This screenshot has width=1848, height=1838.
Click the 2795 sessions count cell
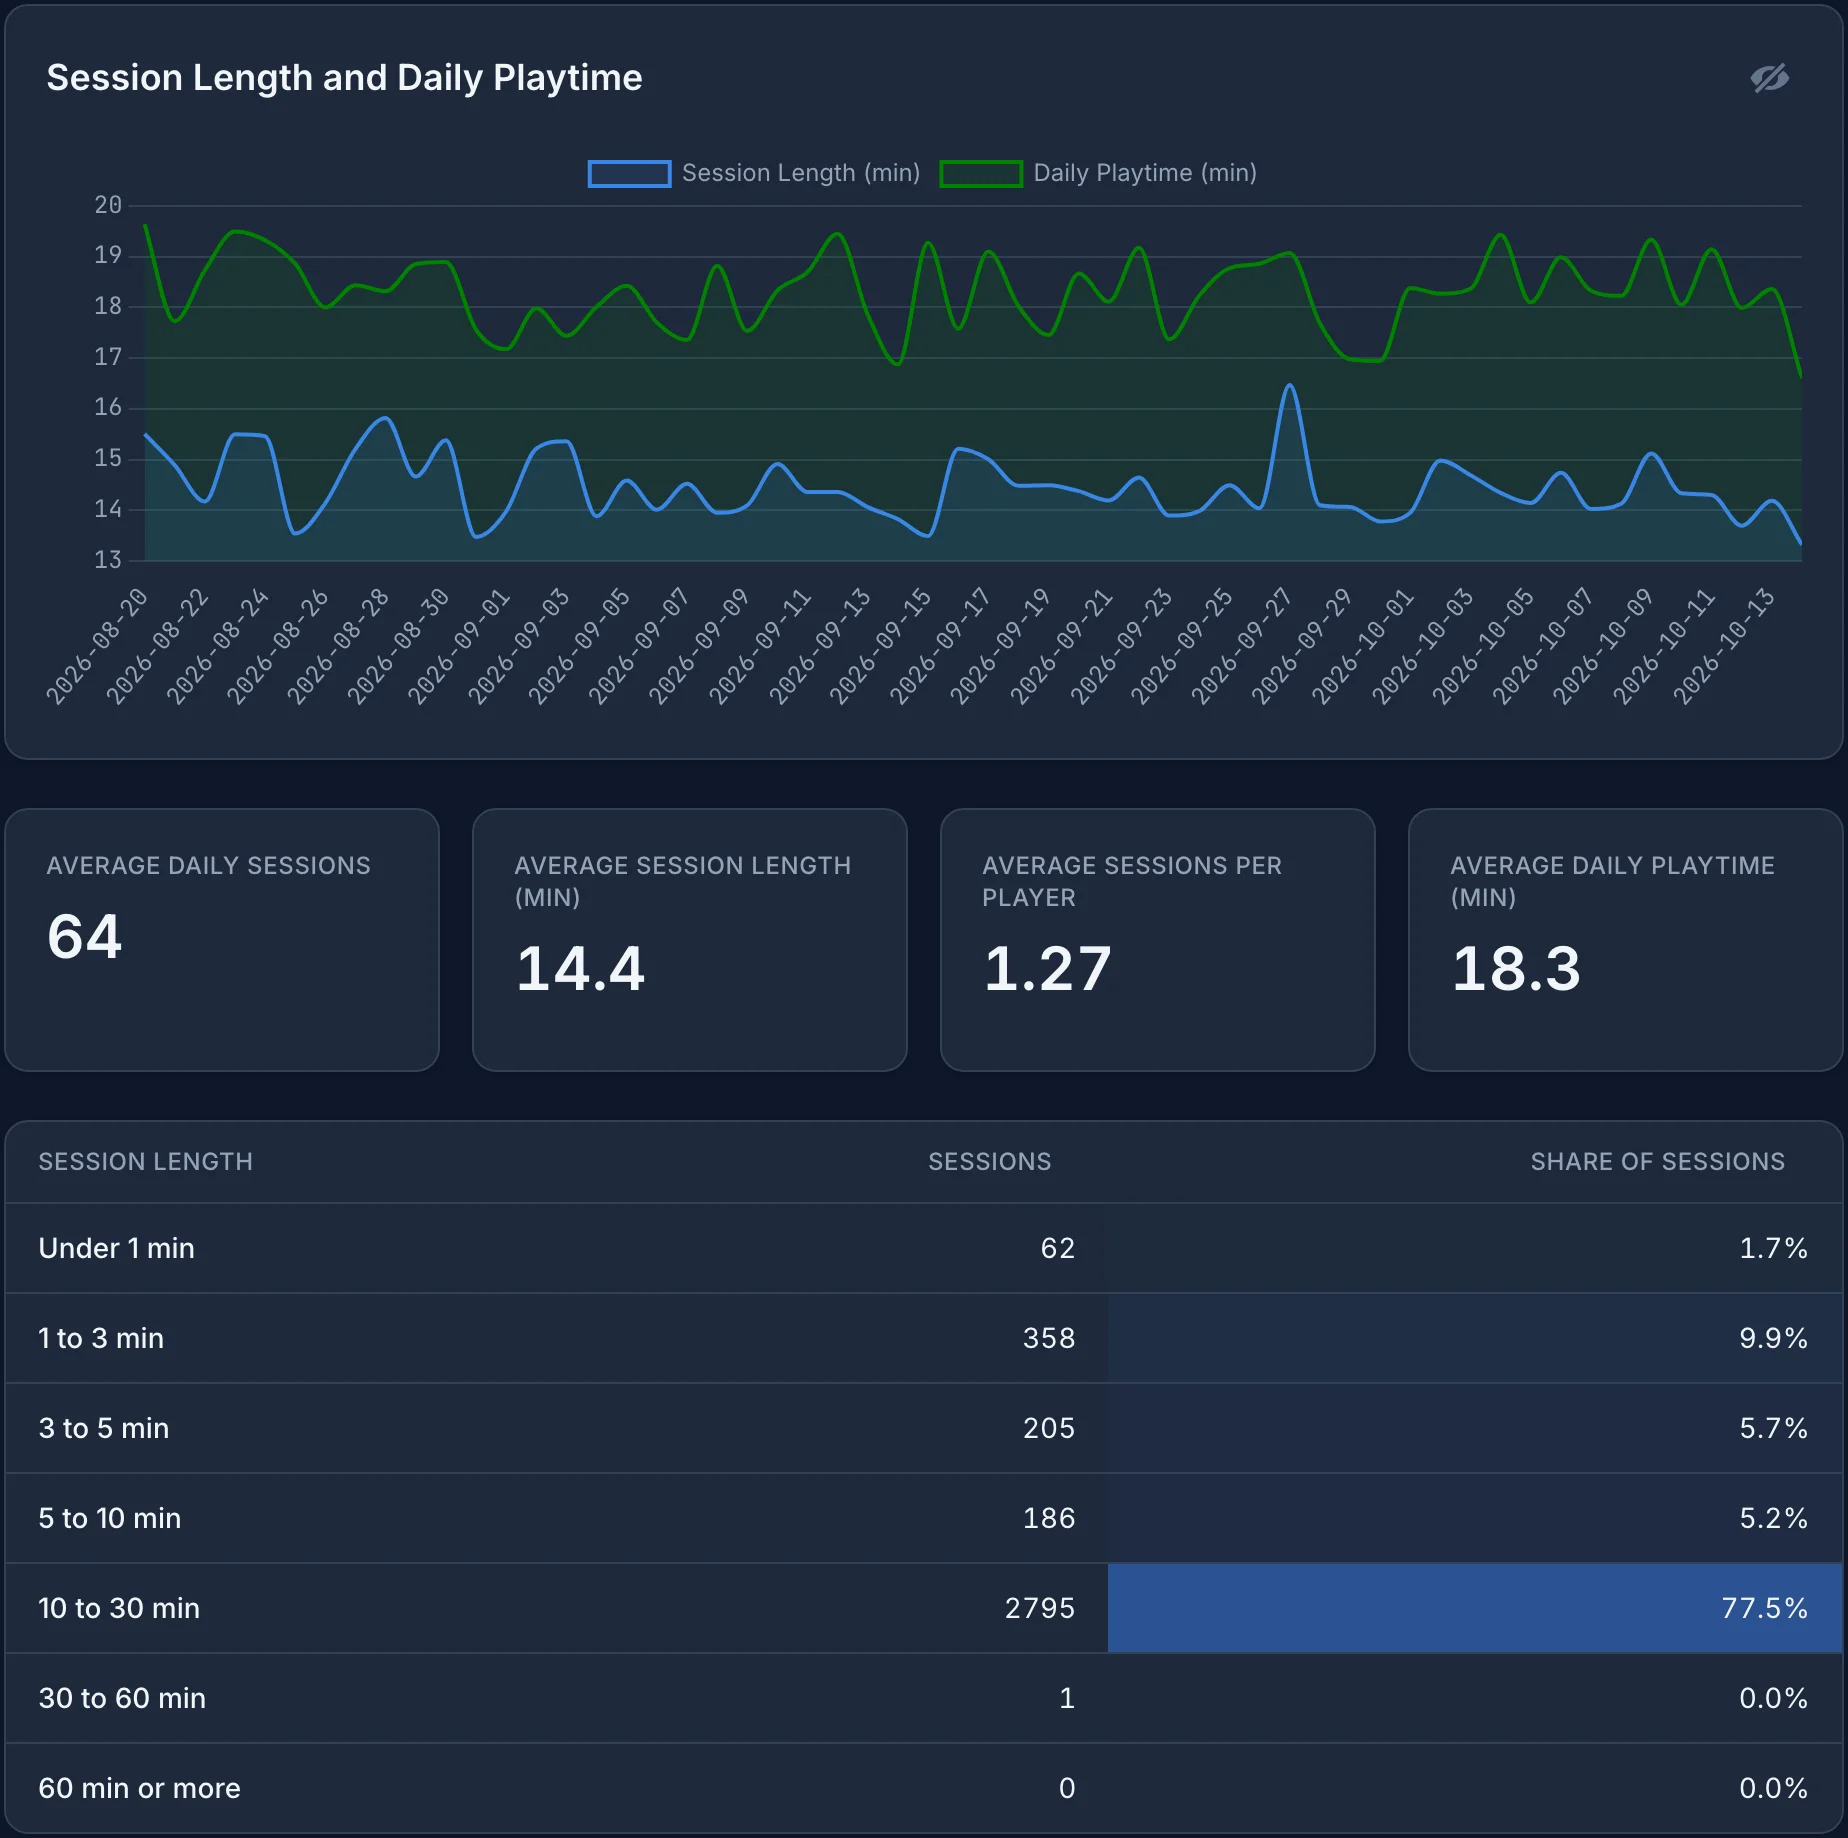1040,1608
